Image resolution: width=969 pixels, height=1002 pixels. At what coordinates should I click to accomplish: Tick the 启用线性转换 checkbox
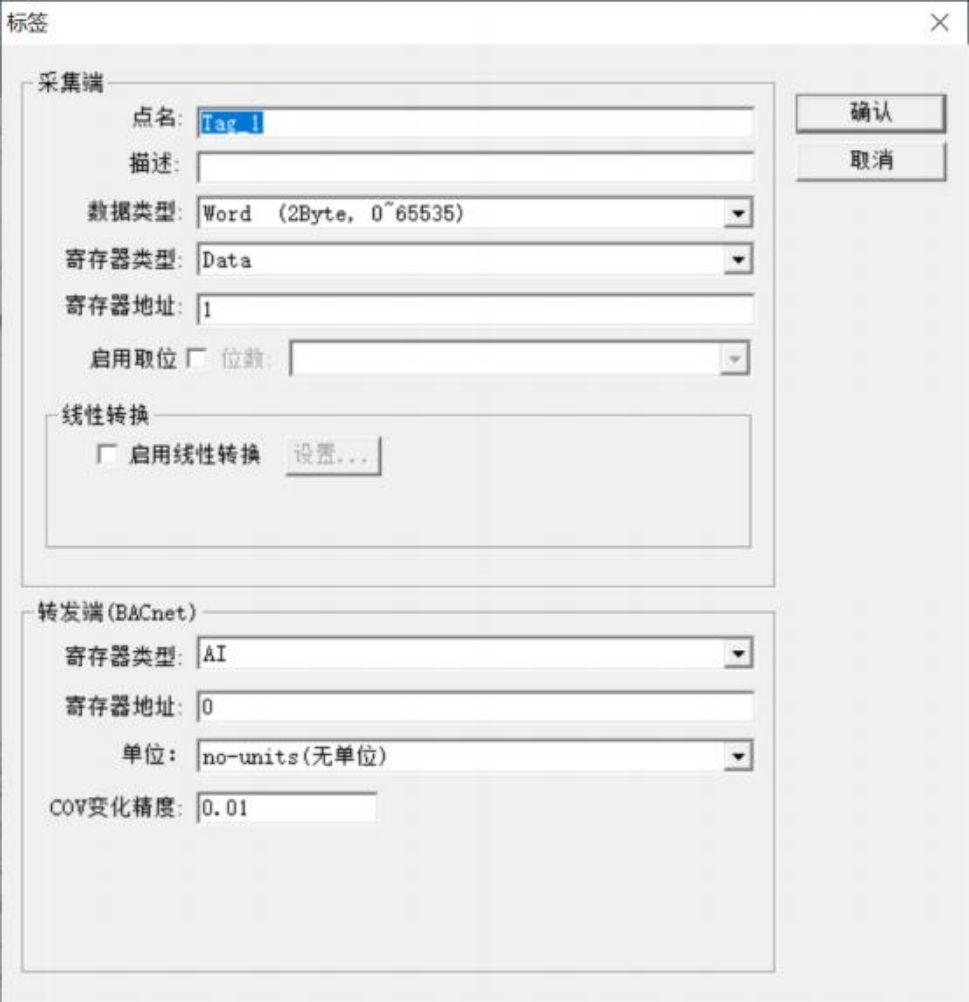coord(107,454)
